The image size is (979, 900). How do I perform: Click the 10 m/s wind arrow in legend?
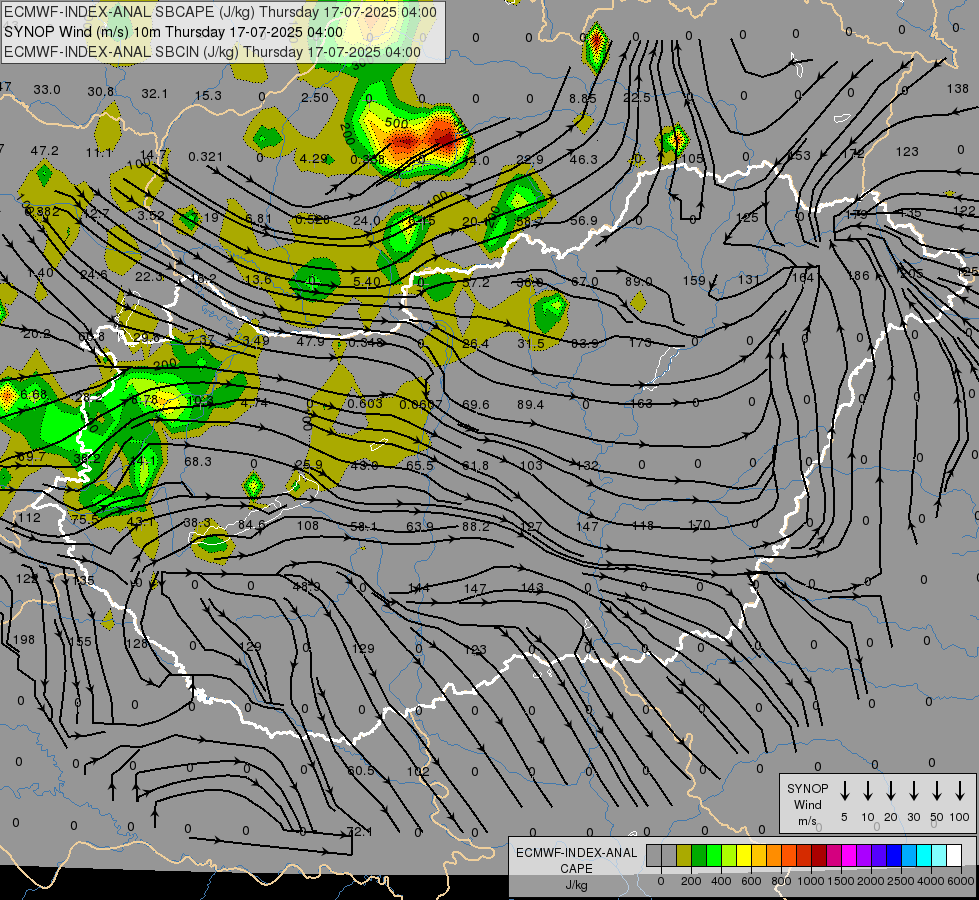(868, 791)
